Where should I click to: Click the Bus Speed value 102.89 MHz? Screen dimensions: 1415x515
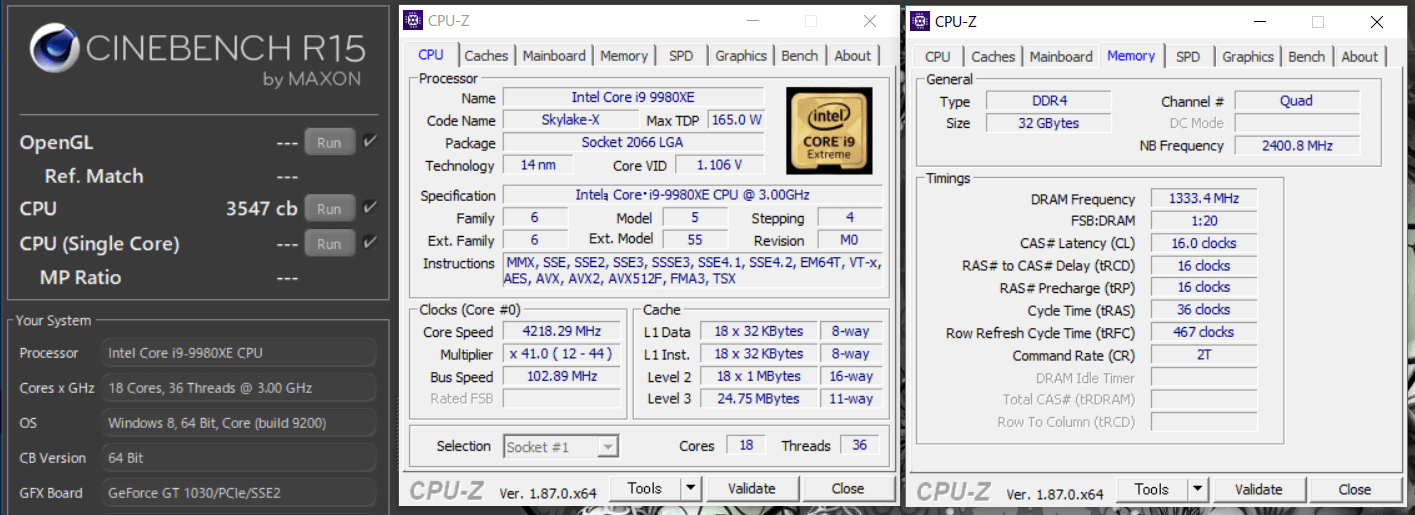(561, 376)
